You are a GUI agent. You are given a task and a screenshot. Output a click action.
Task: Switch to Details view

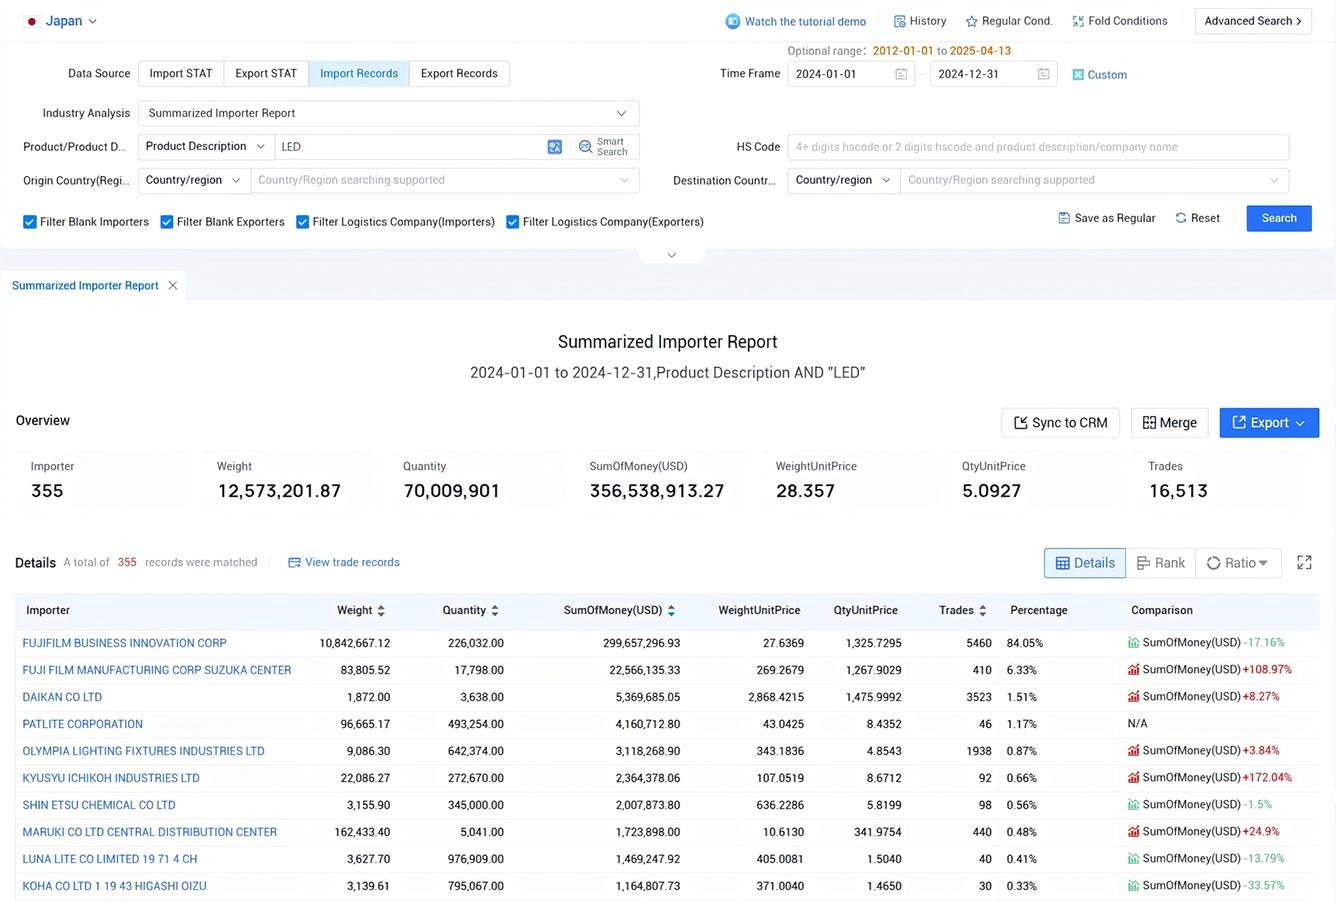point(1085,563)
